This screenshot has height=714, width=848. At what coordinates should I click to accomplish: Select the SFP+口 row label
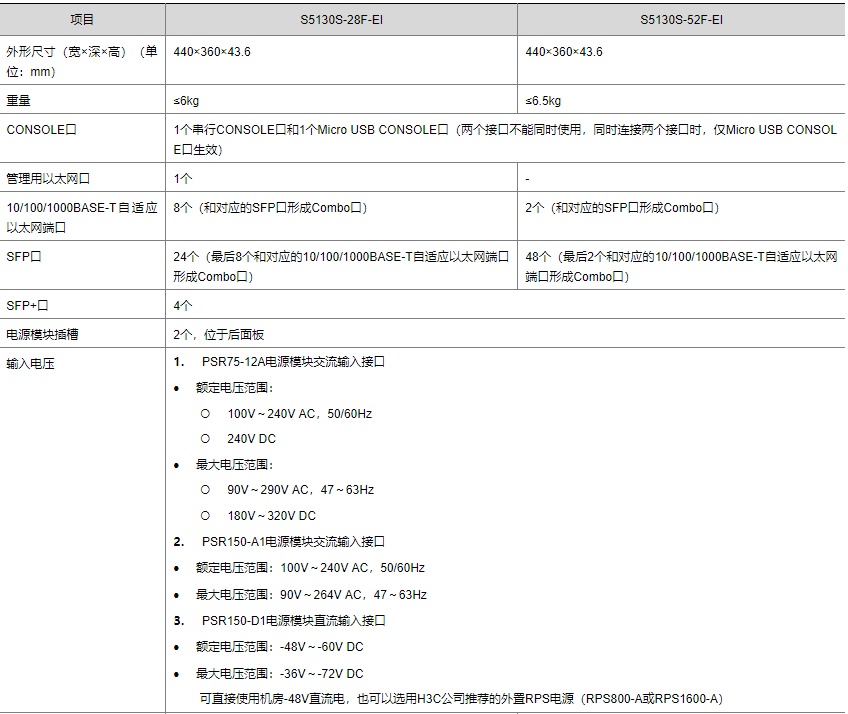pyautogui.click(x=28, y=306)
